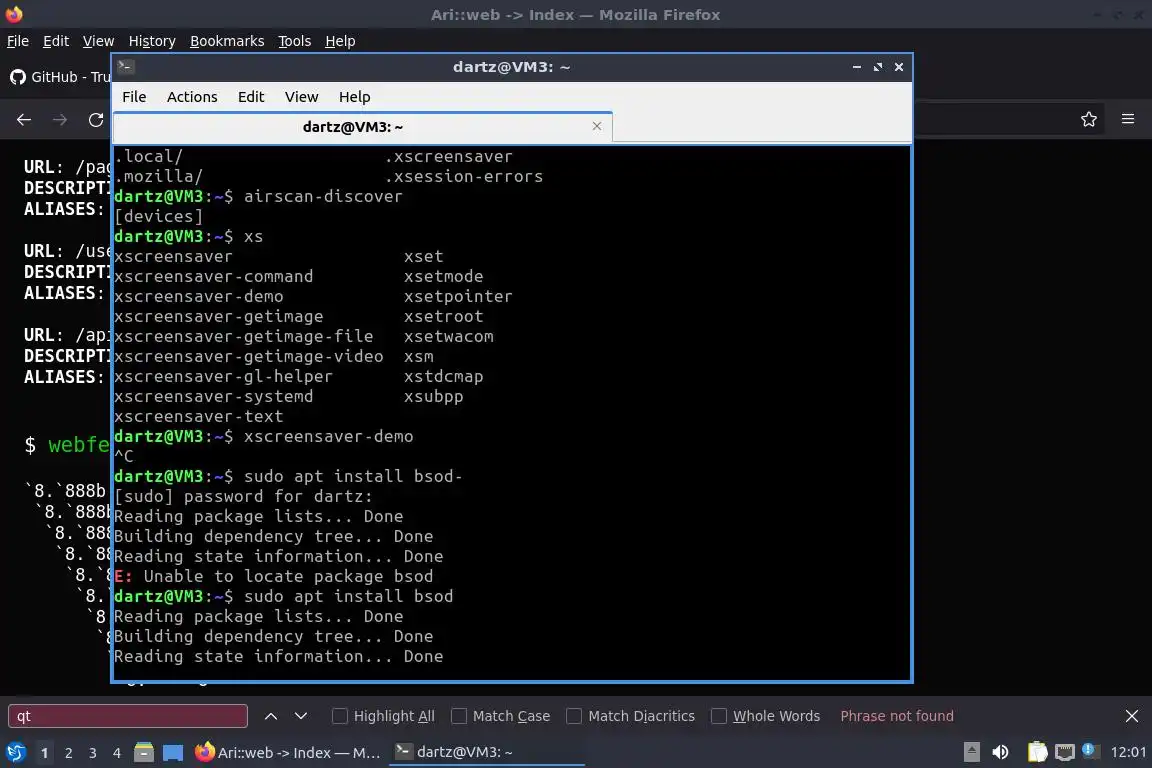Viewport: 1152px width, 768px height.
Task: Click 'Phrase not found' status text
Action: [896, 716]
